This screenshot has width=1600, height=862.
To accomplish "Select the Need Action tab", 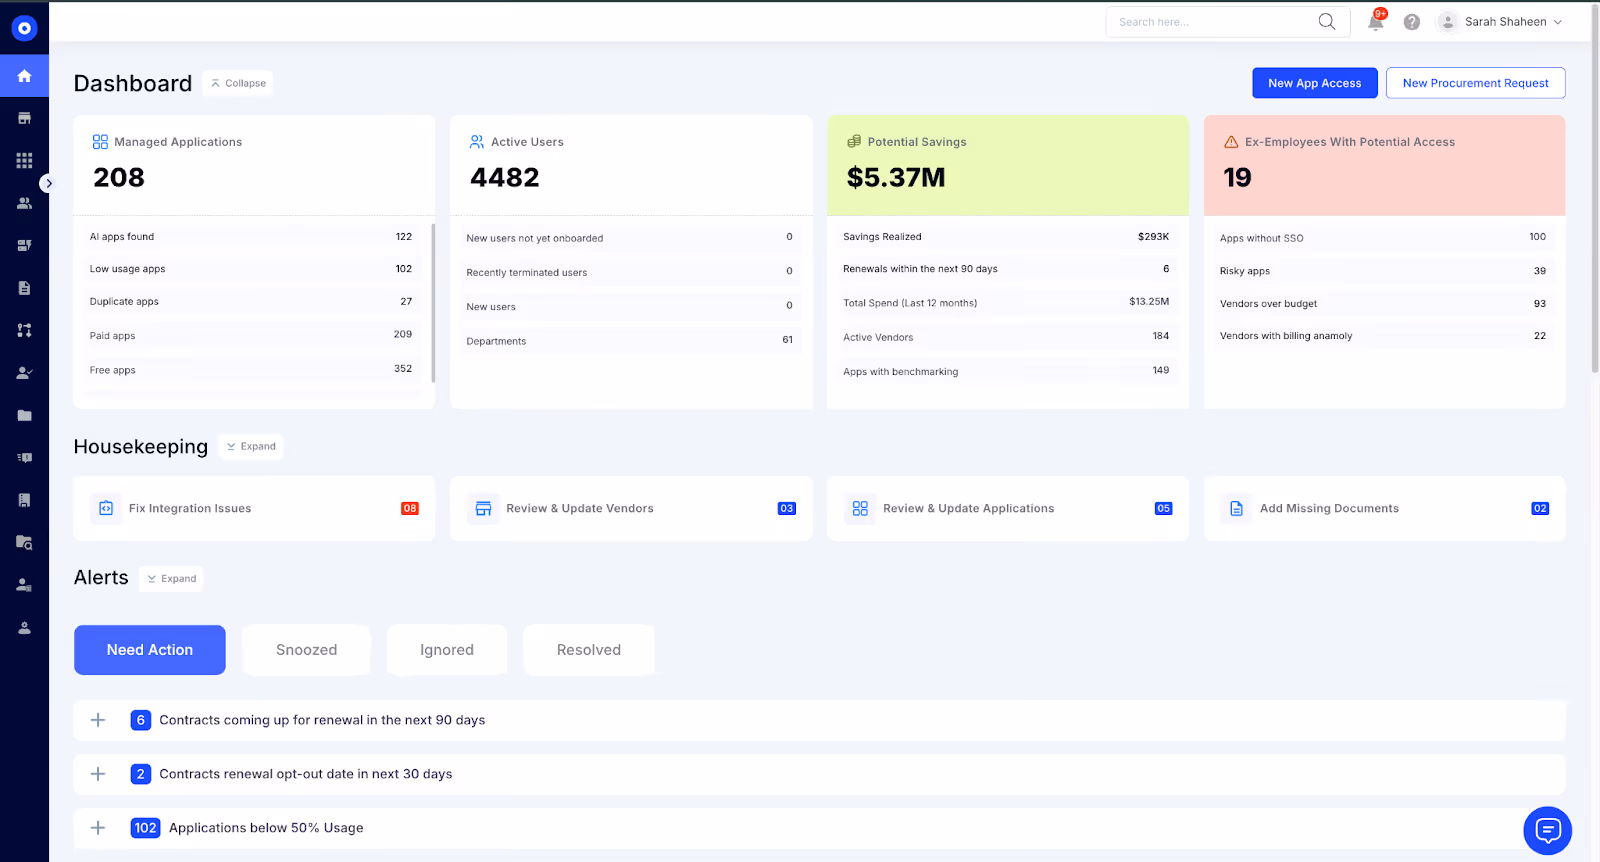I will pyautogui.click(x=150, y=650).
